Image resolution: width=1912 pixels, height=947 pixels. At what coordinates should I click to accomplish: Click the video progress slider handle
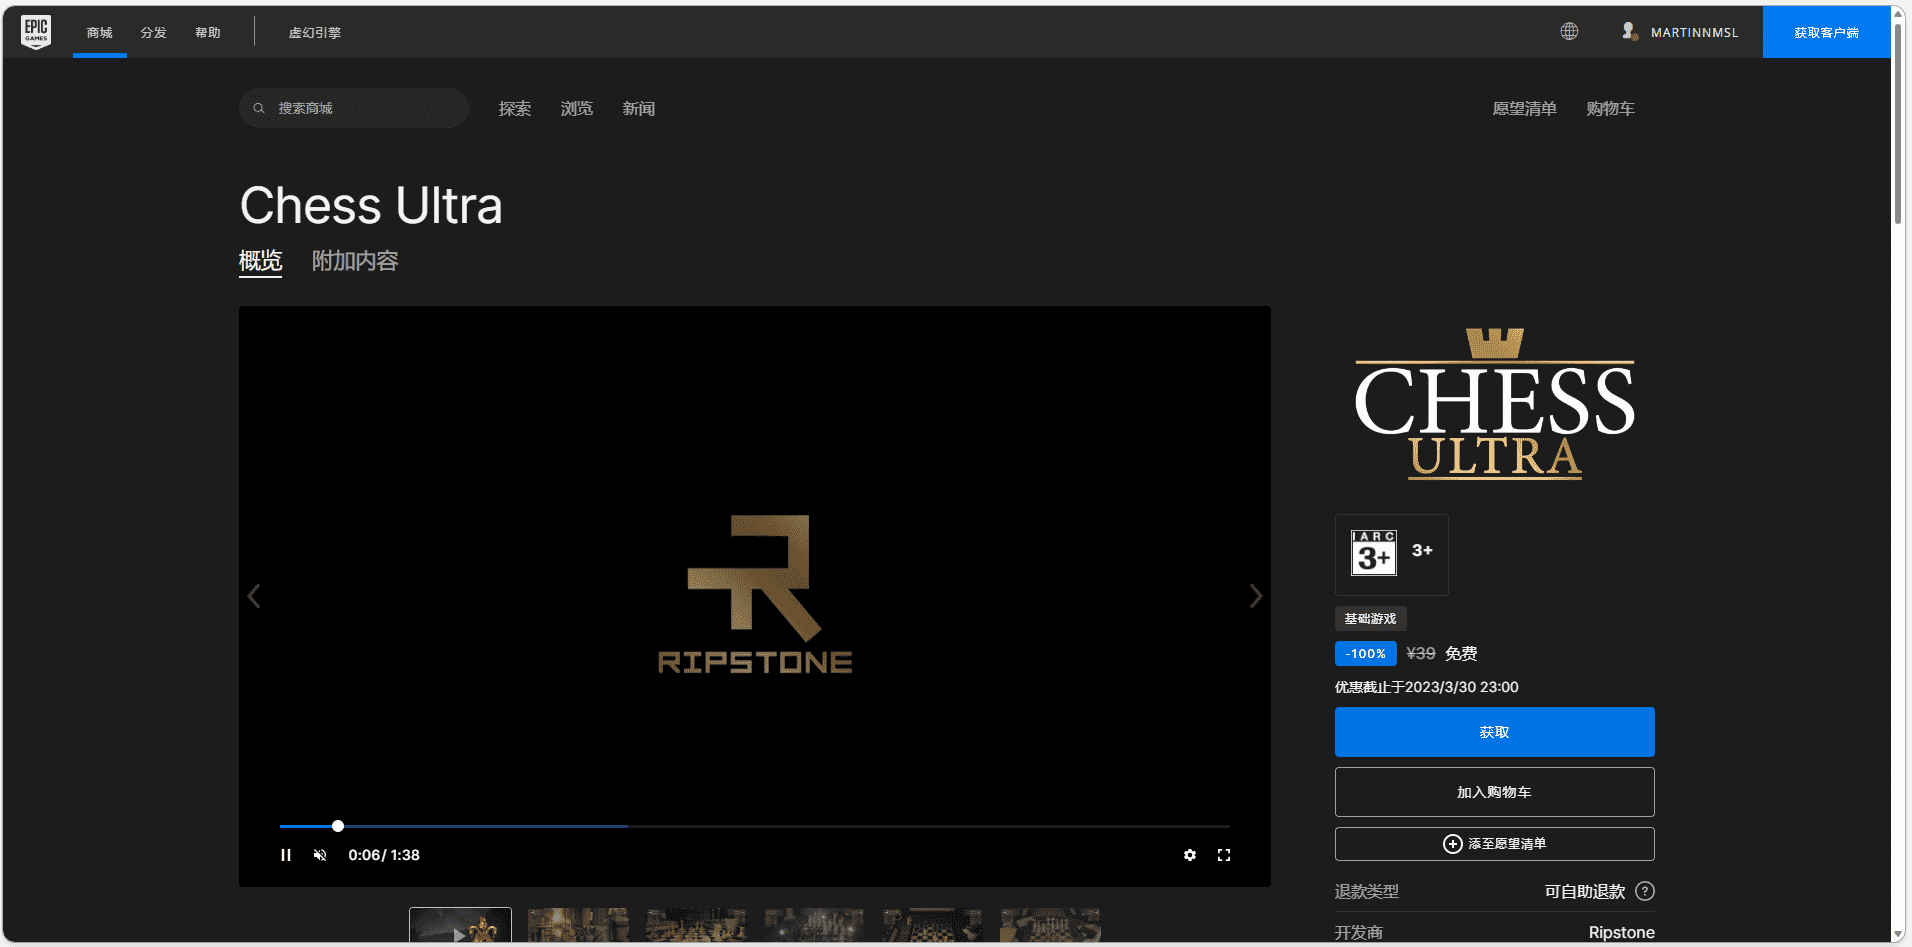[338, 826]
